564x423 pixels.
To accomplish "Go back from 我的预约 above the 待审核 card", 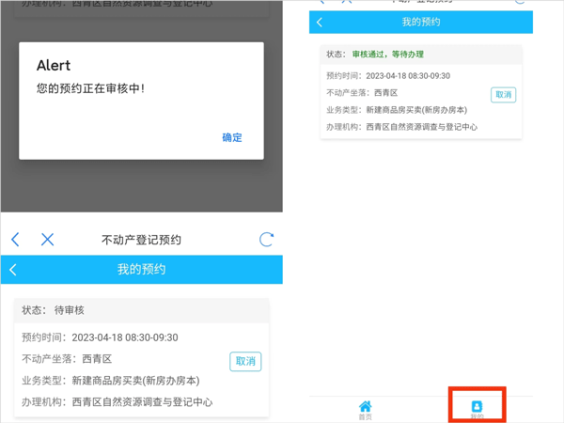I will [x=13, y=269].
